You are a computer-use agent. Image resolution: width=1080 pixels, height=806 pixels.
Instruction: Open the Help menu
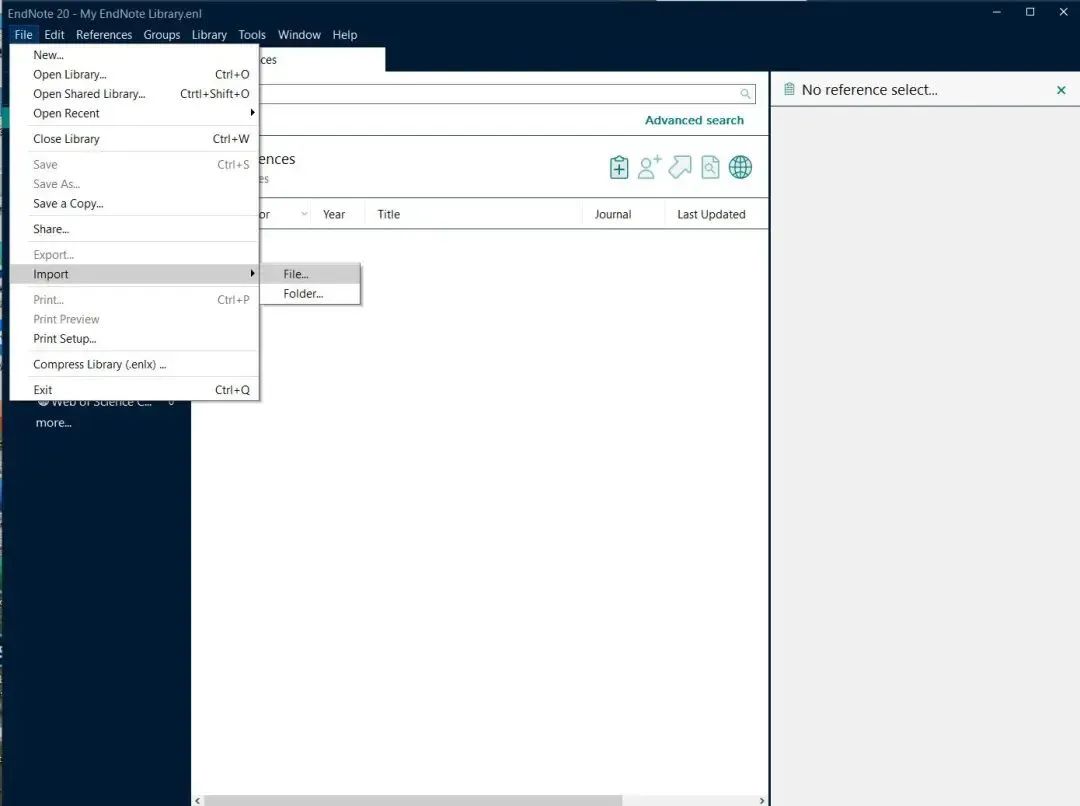pyautogui.click(x=345, y=34)
